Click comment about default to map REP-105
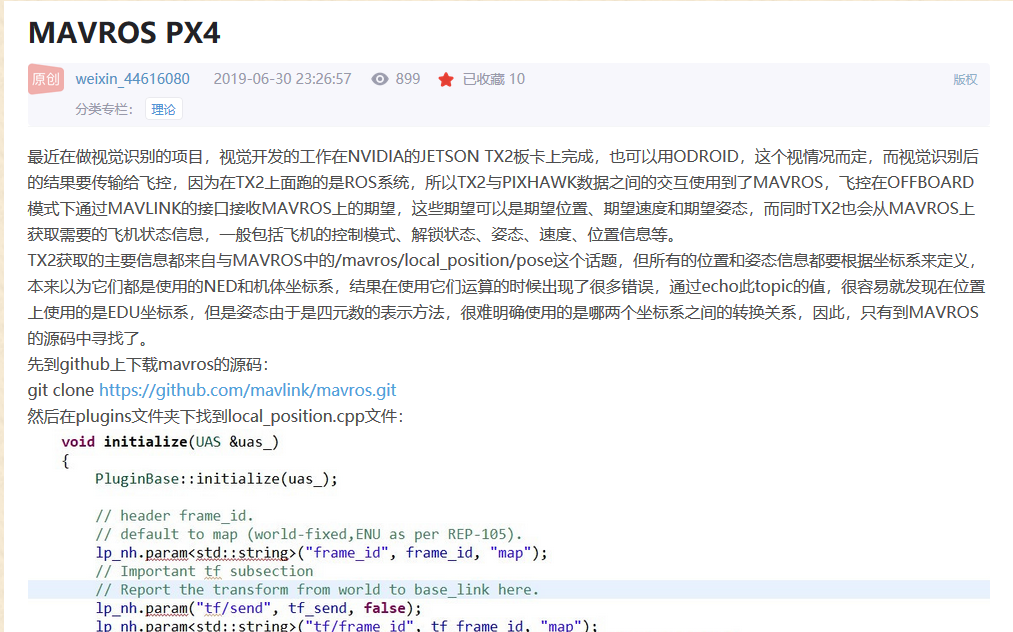Screen dimensions: 1013x632 308,534
